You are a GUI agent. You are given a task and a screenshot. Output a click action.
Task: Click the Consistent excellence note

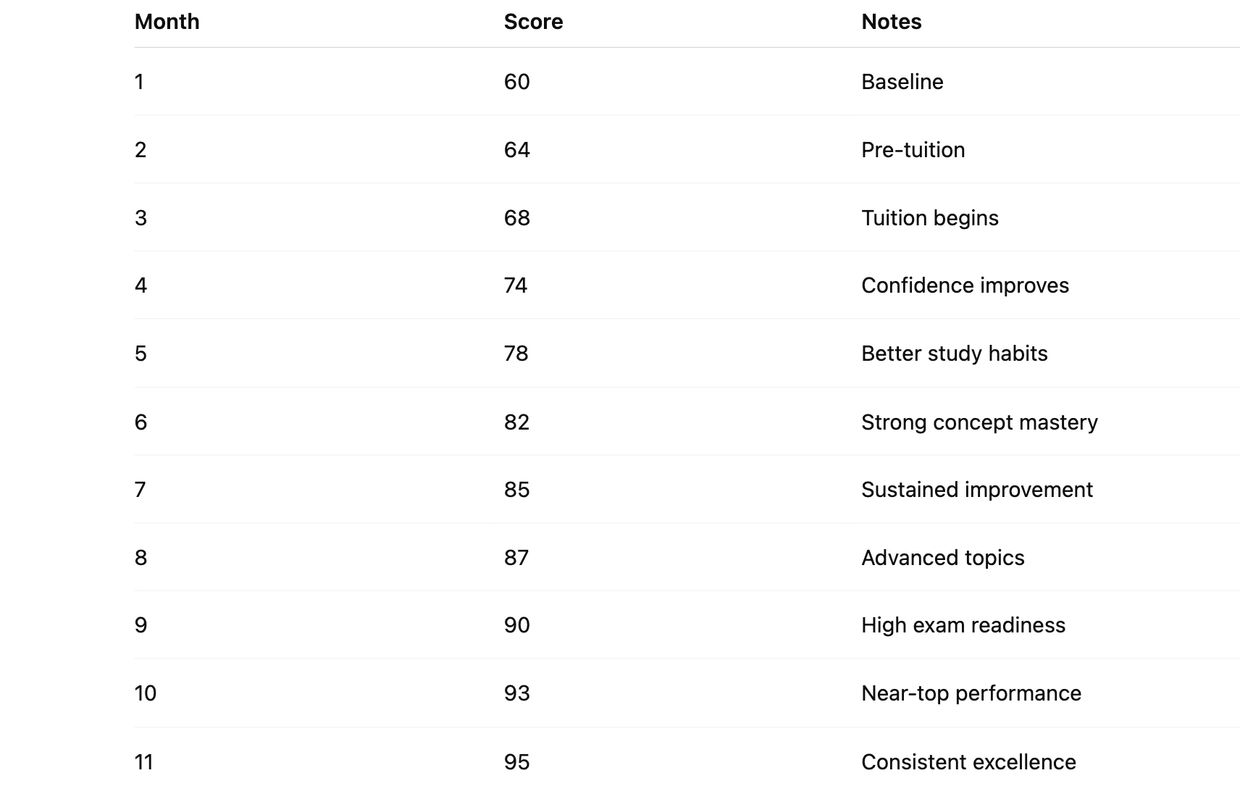point(969,762)
